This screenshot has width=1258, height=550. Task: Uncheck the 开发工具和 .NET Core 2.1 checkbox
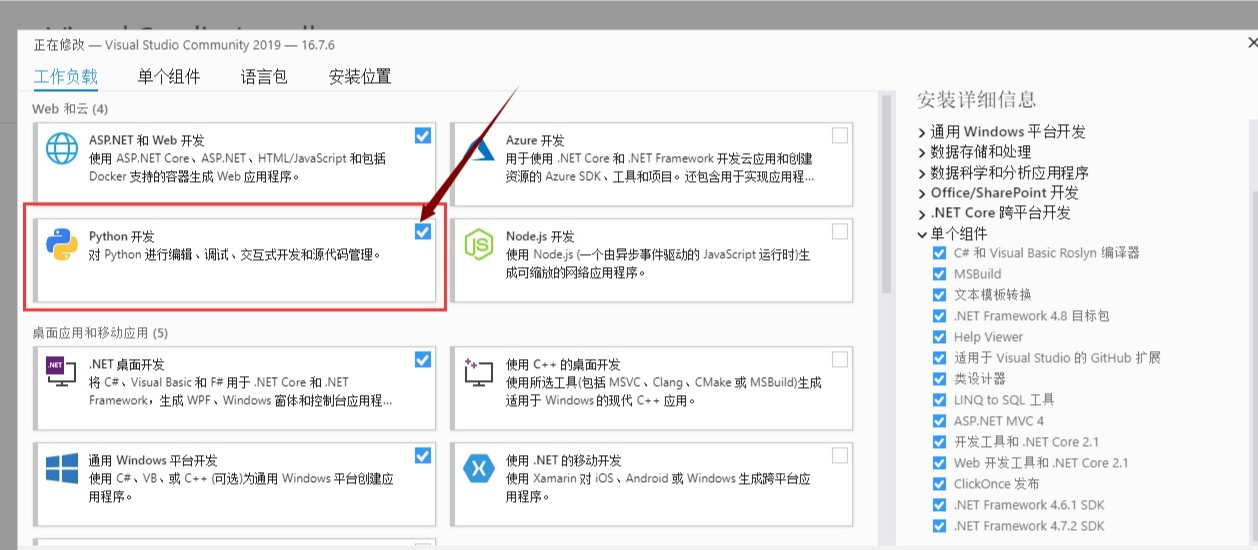[939, 442]
